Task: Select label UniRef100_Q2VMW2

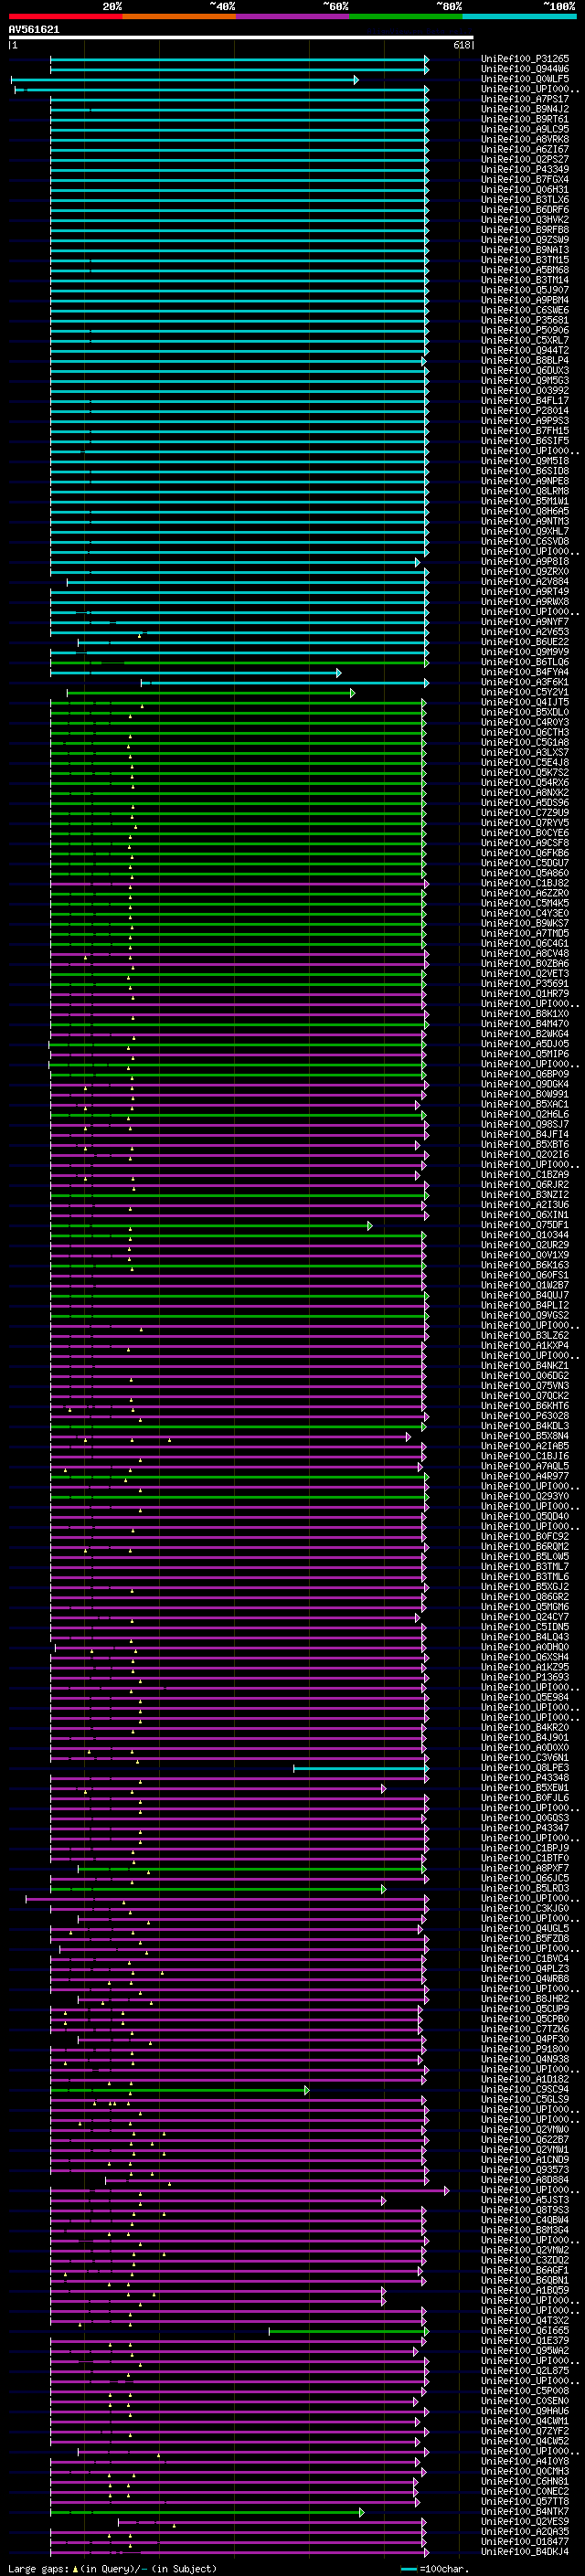Action: tap(525, 2250)
